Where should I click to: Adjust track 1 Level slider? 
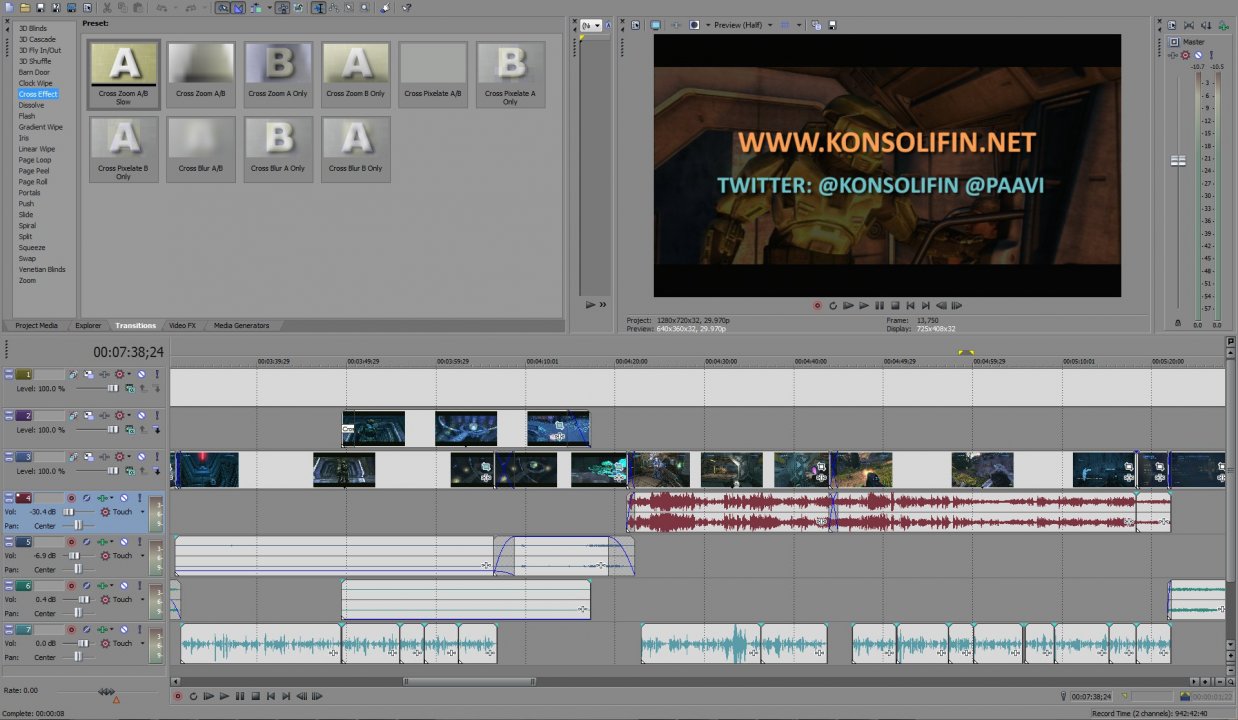pos(113,389)
